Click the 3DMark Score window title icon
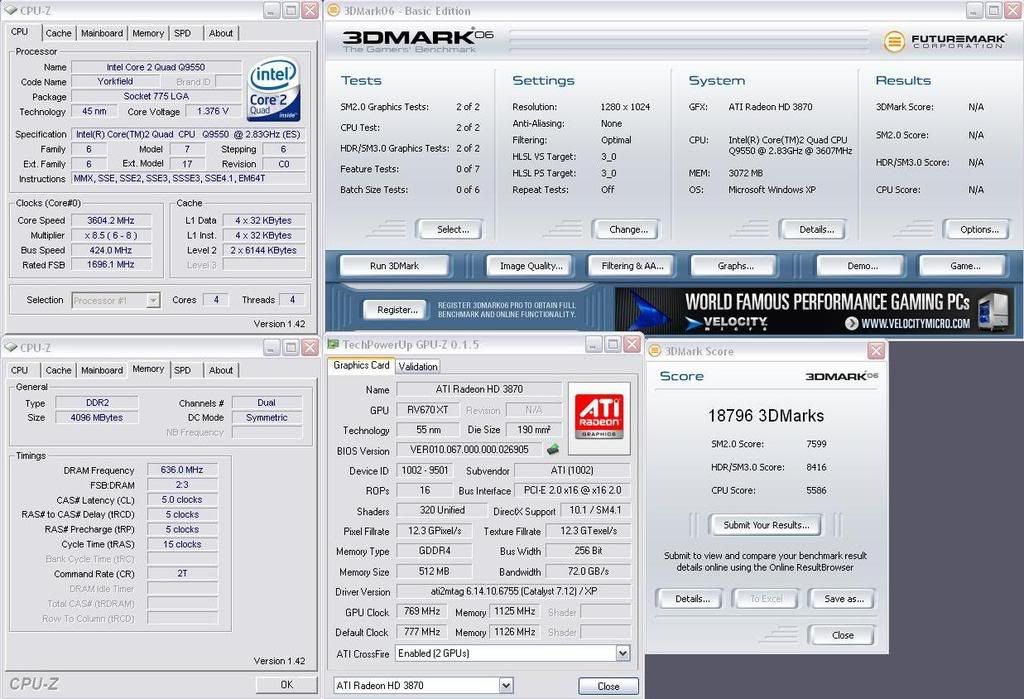1024x699 pixels. pos(655,351)
